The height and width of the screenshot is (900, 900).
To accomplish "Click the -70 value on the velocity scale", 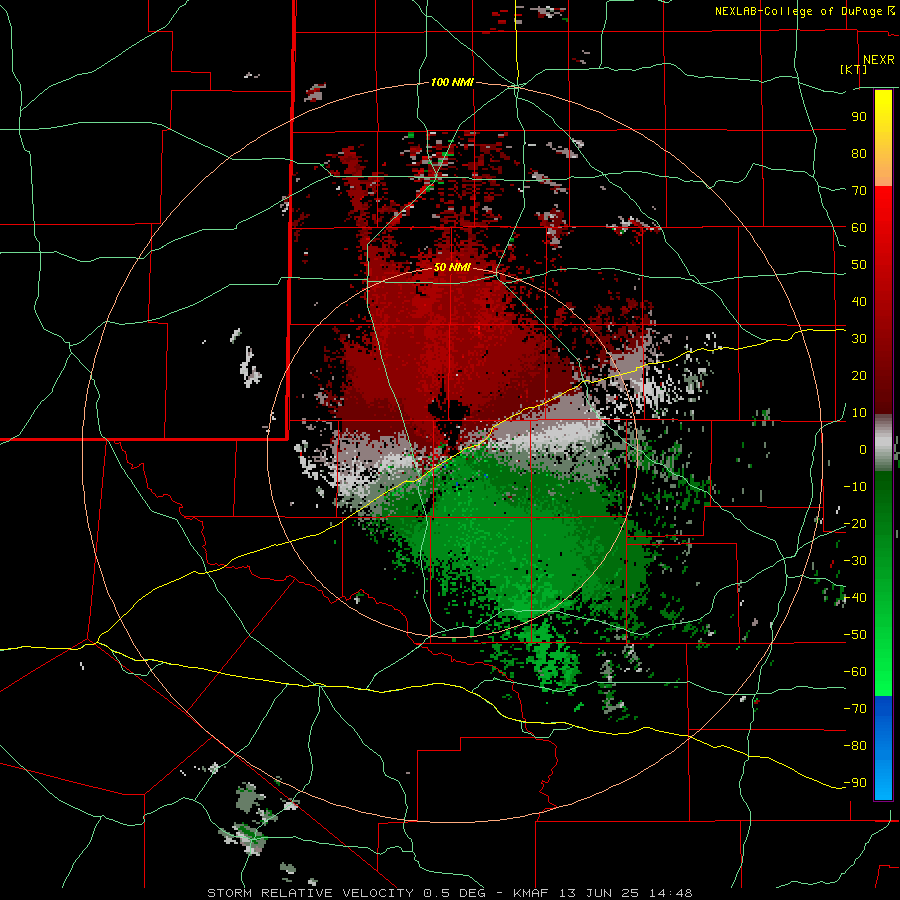I will 855,709.
